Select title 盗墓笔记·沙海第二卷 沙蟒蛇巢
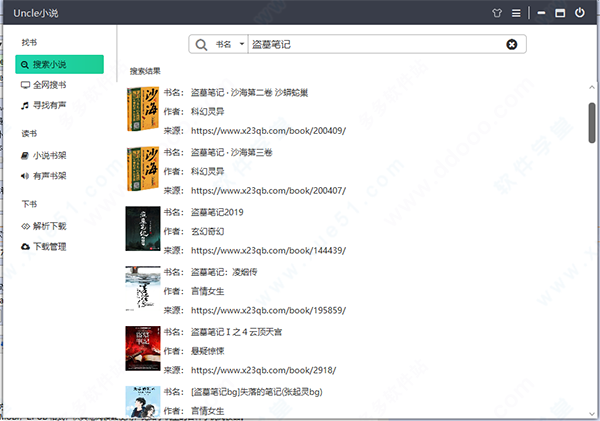The height and width of the screenshot is (421, 600). [x=249, y=93]
